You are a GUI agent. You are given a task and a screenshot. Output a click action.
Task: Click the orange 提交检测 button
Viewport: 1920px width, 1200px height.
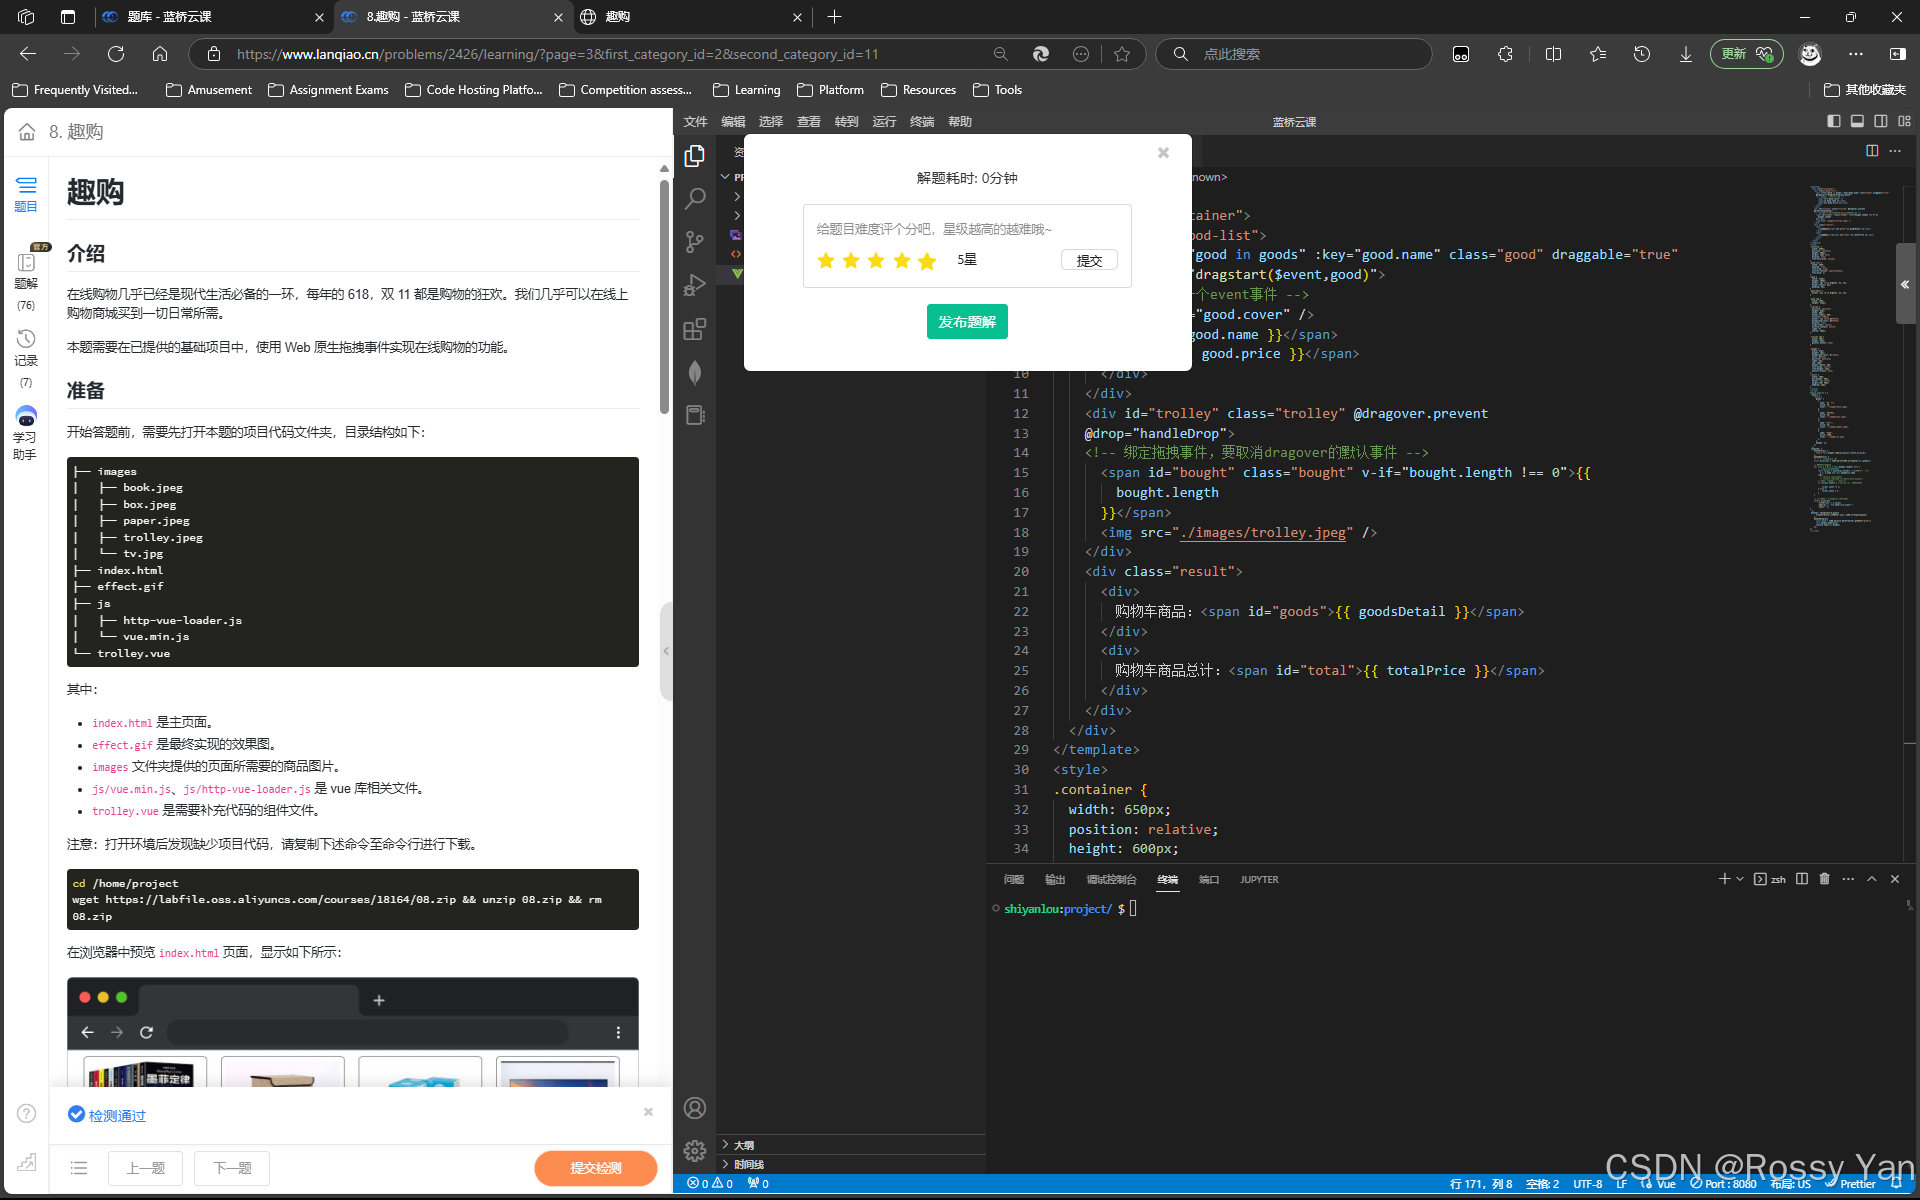[x=595, y=1168]
